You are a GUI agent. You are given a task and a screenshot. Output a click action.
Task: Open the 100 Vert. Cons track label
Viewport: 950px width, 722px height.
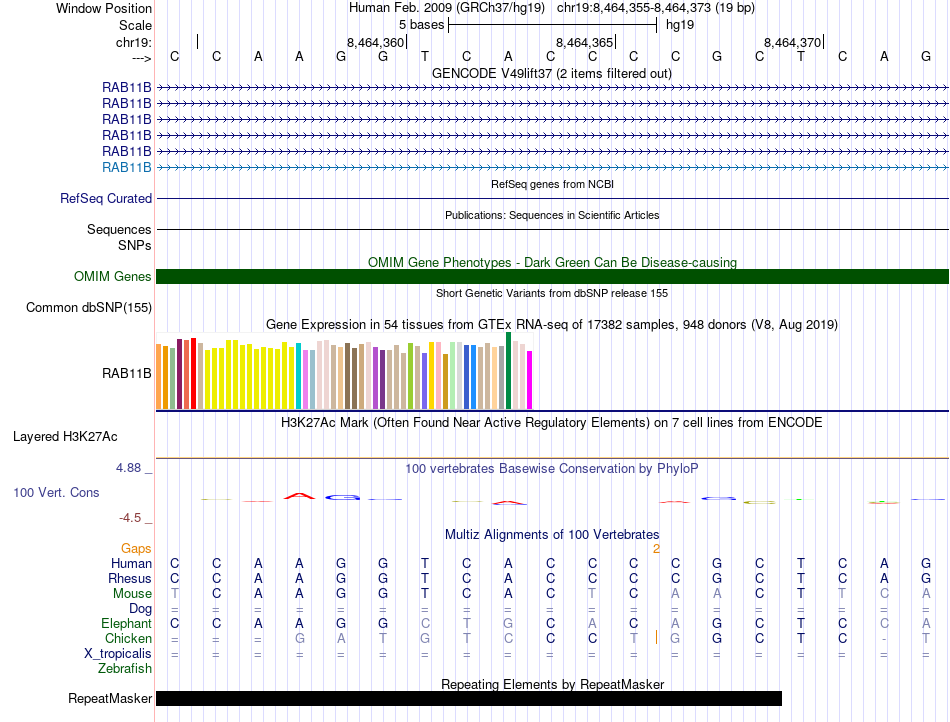click(x=56, y=492)
